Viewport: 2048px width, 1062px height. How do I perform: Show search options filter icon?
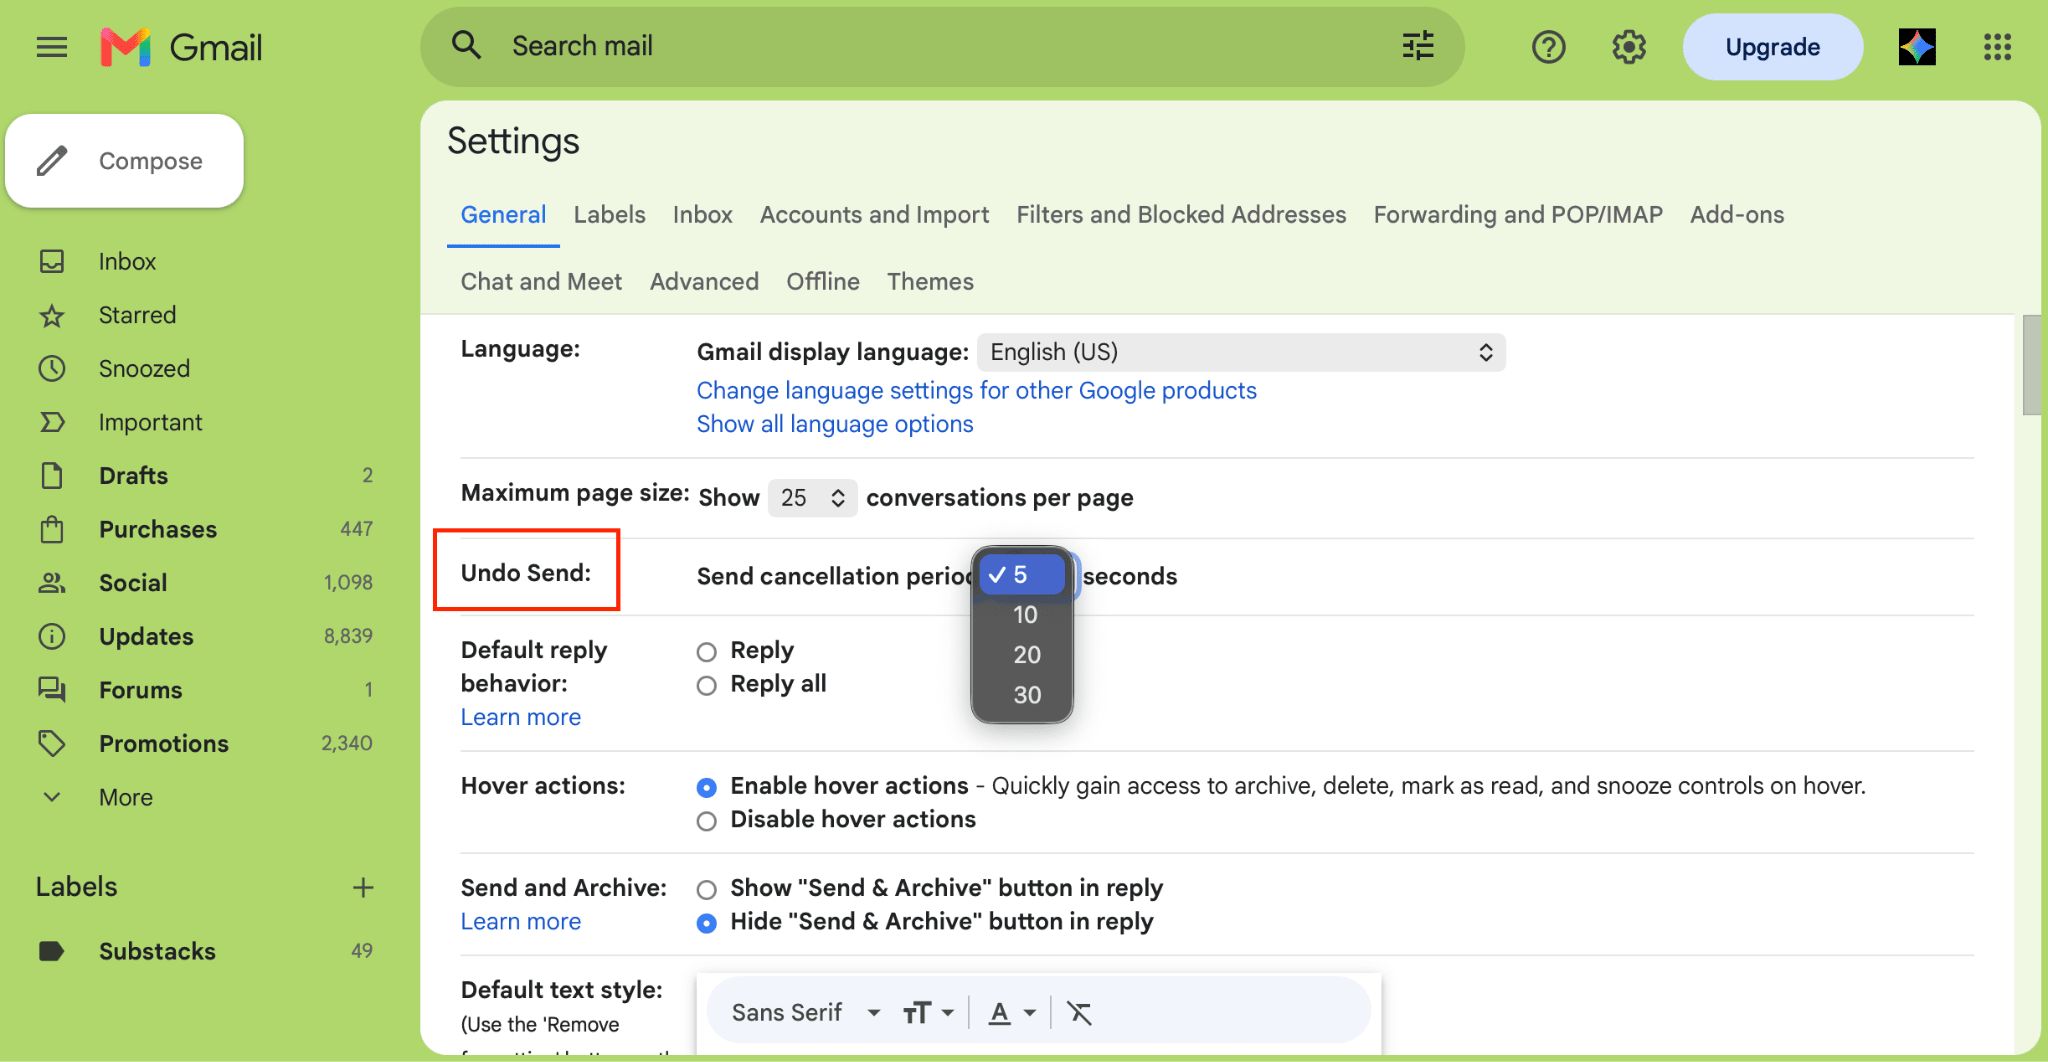tap(1417, 45)
